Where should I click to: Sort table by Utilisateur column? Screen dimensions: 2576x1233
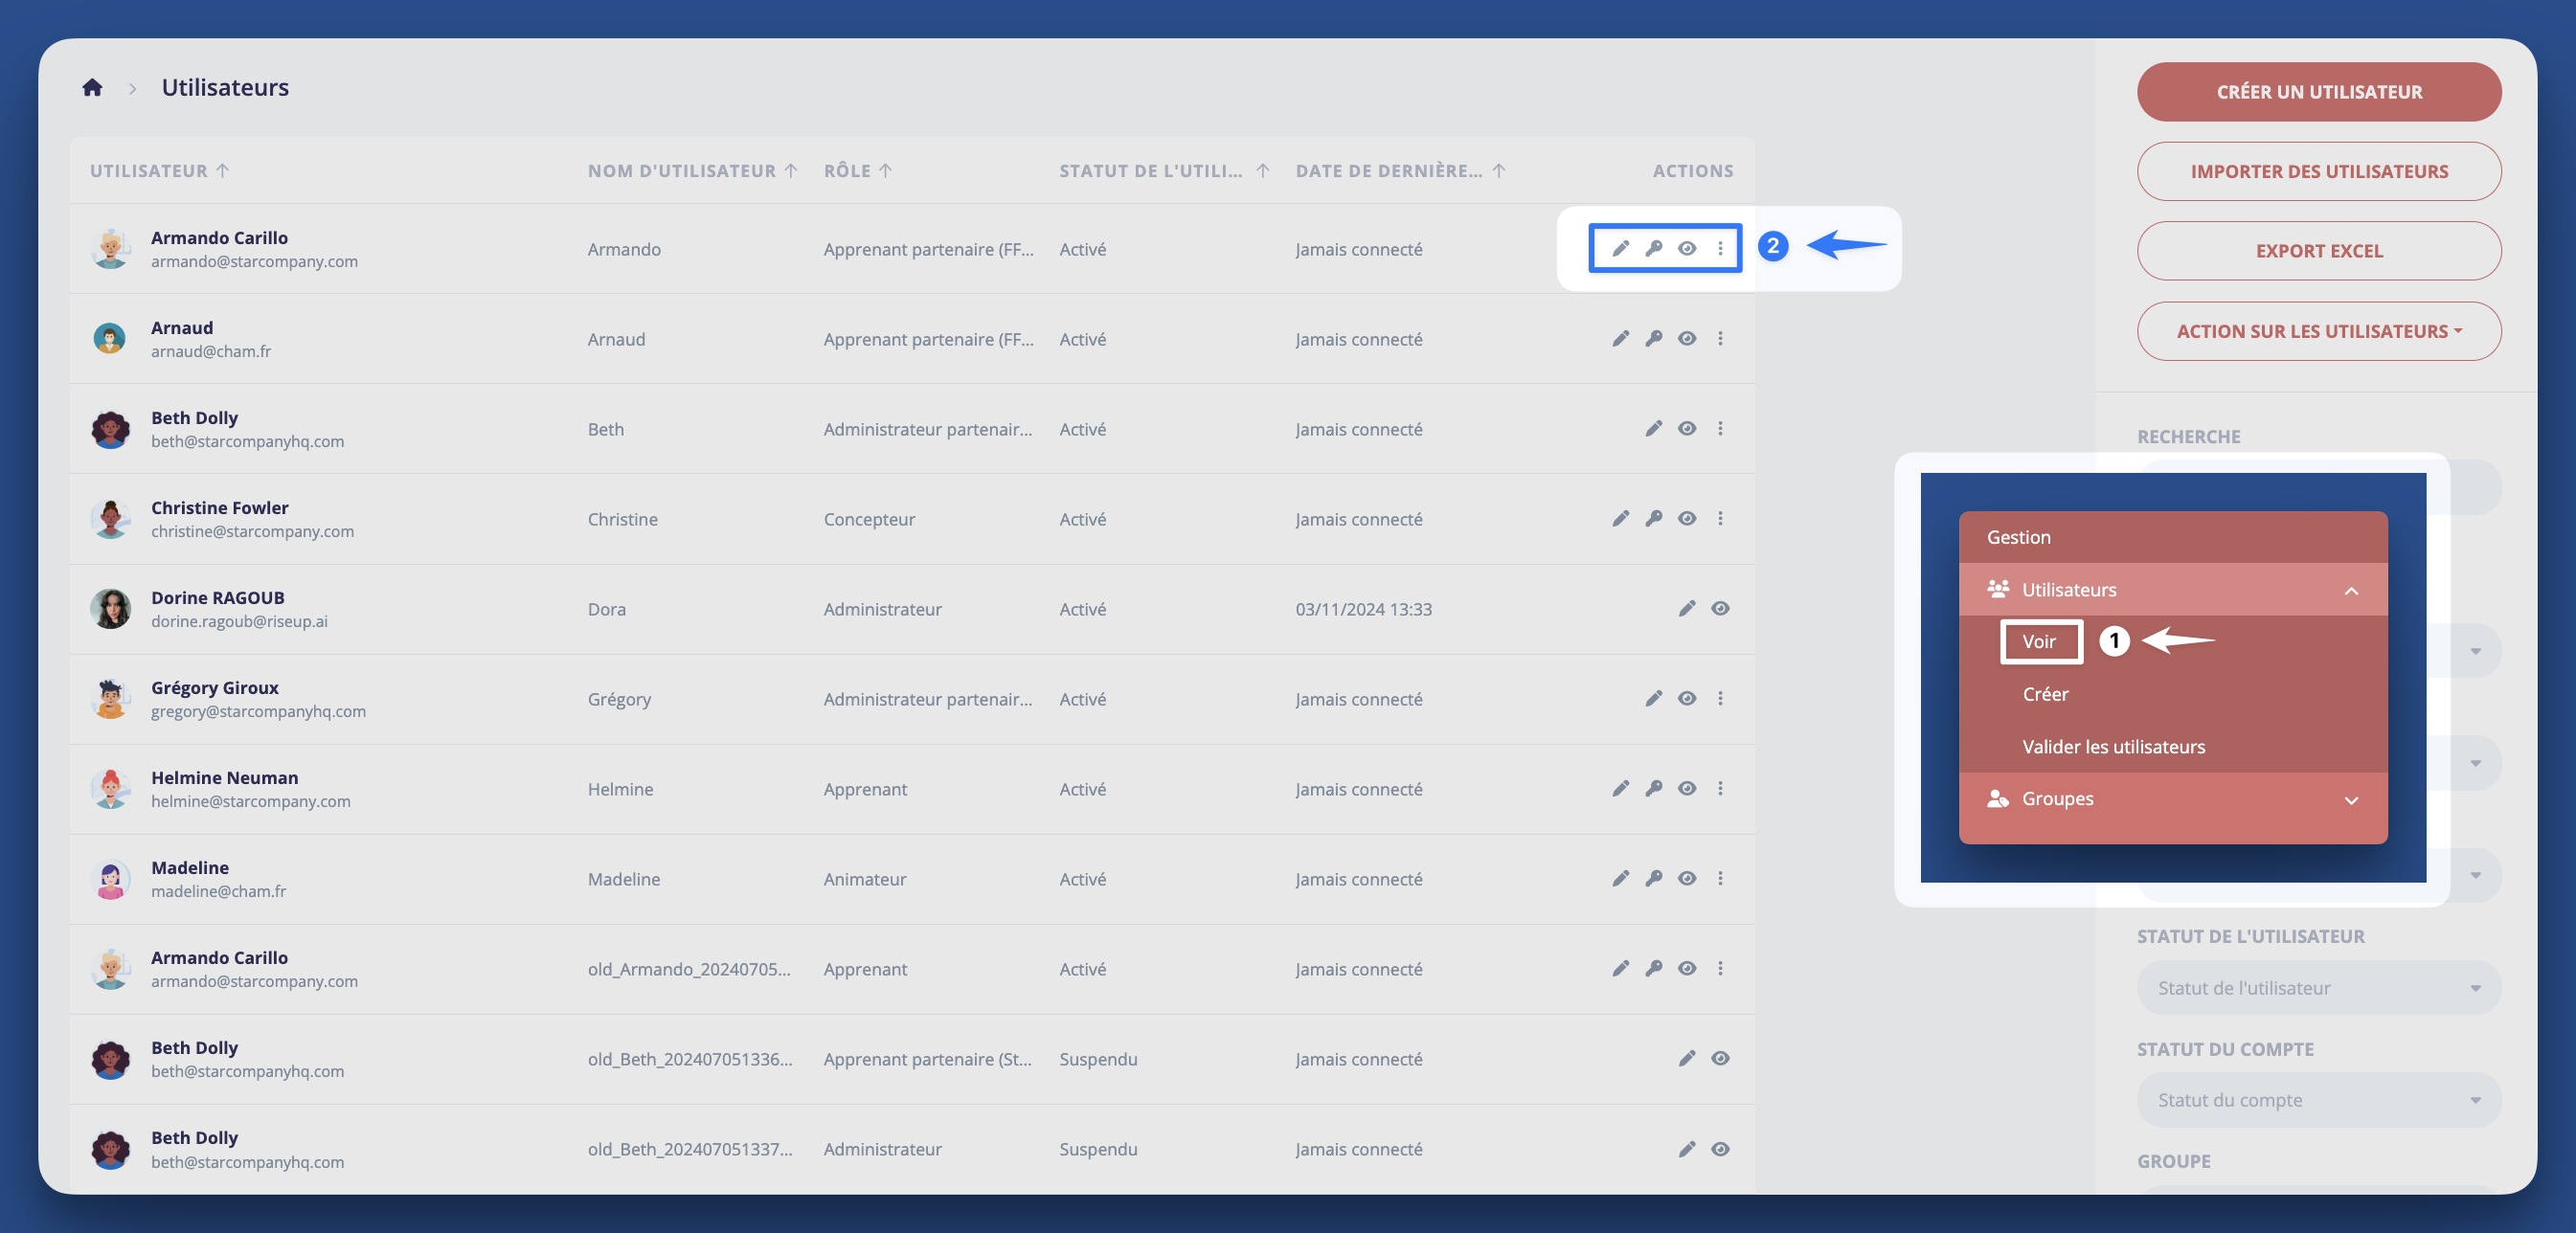160,171
